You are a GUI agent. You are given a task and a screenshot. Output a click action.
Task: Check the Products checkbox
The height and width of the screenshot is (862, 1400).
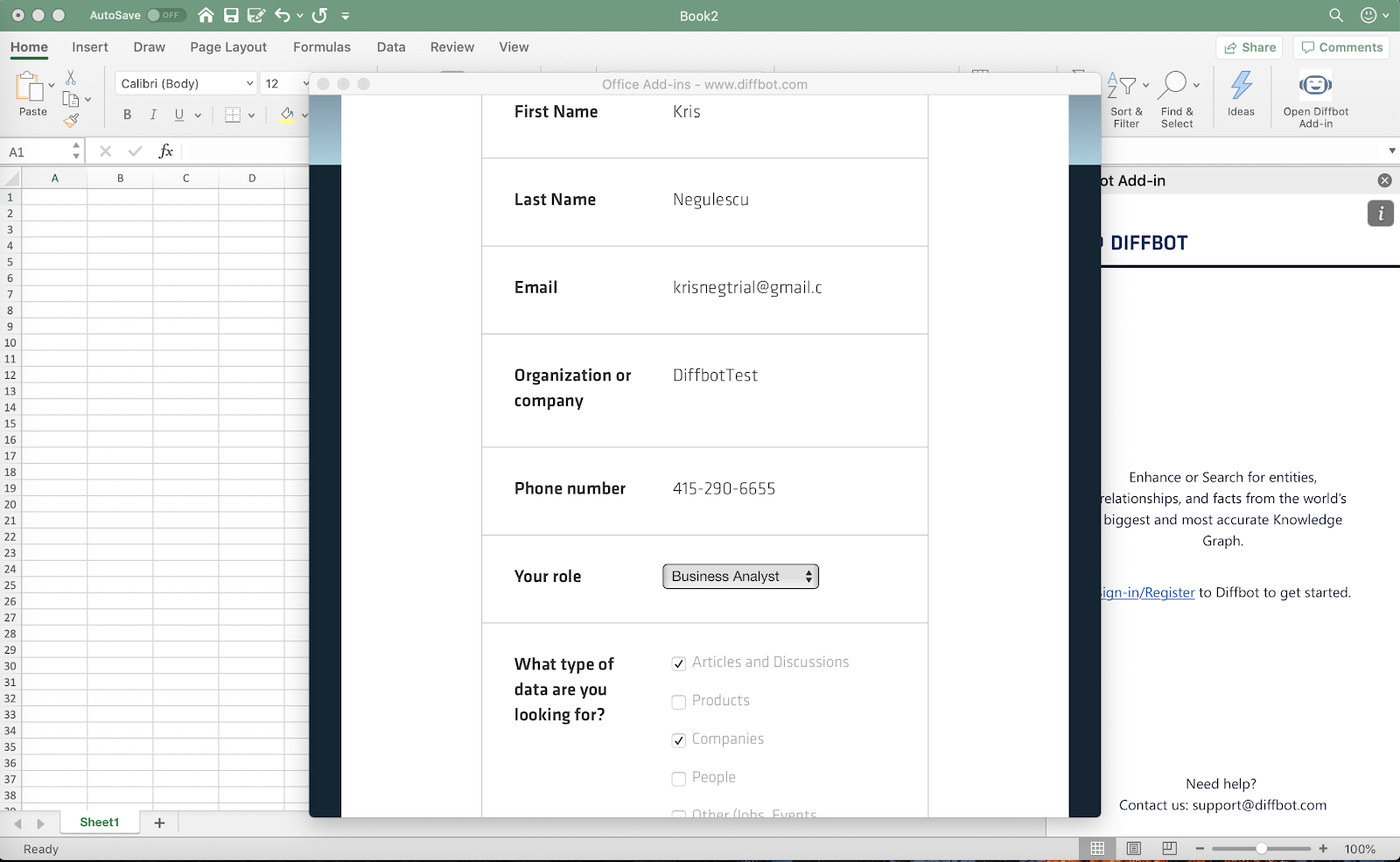tap(678, 702)
